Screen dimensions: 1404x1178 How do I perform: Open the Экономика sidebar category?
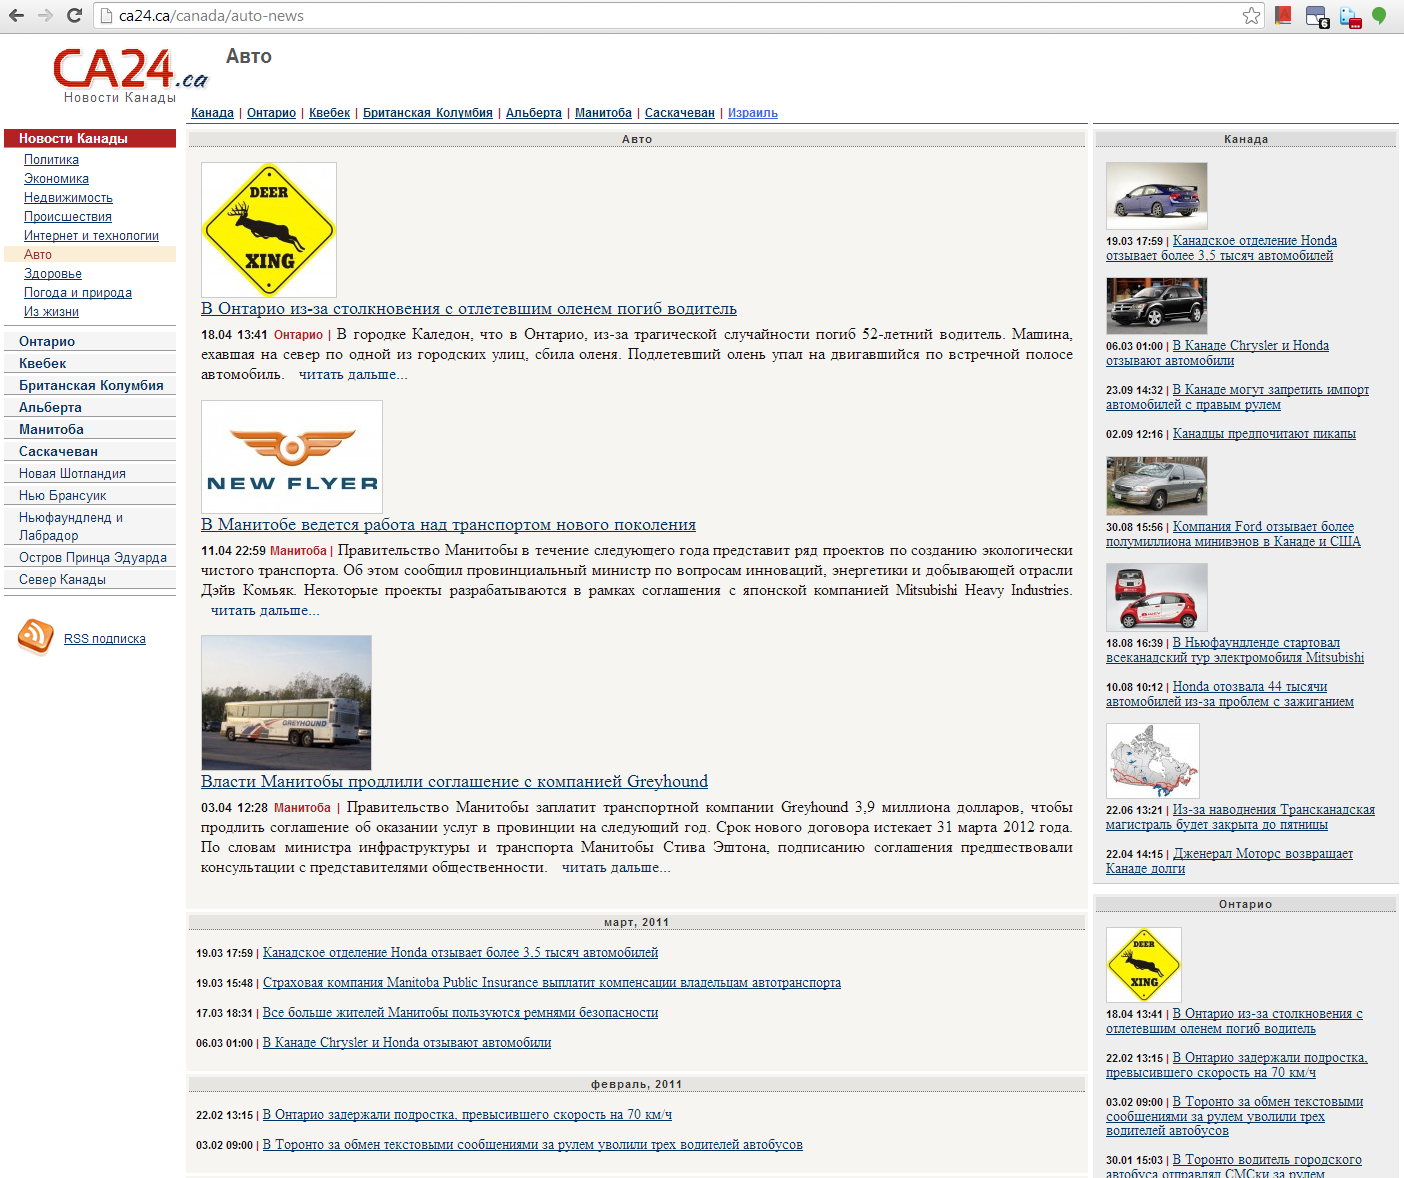pyautogui.click(x=56, y=179)
